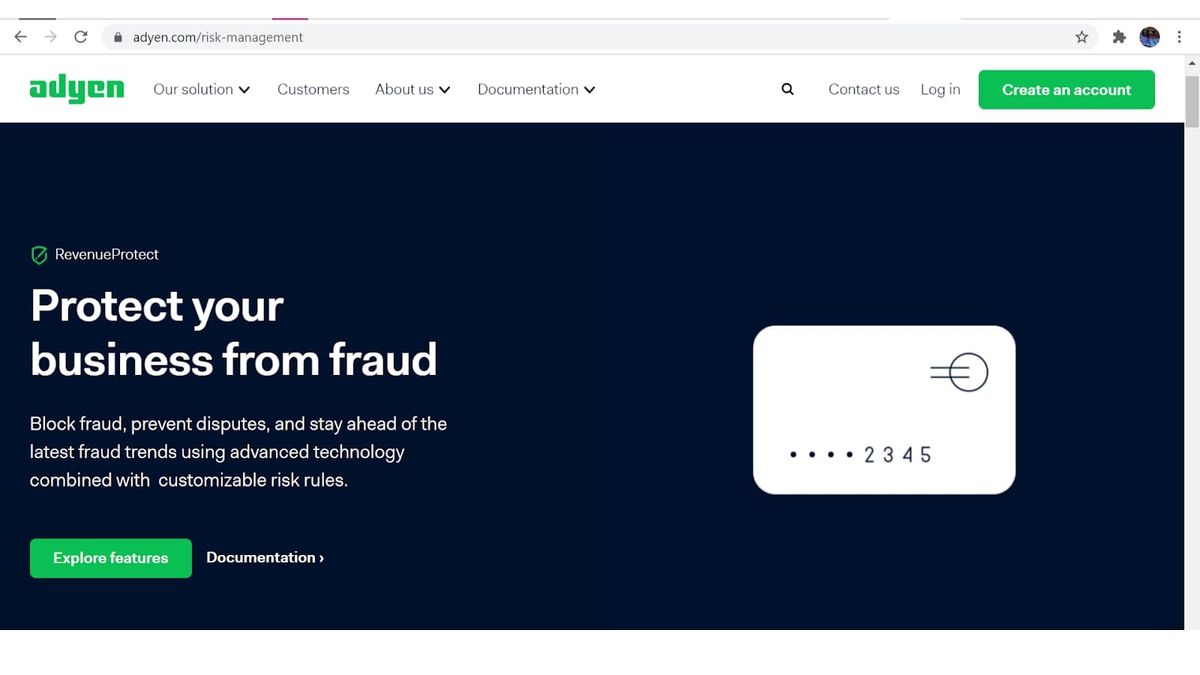Select Log in
This screenshot has height=675, width=1200.
pyautogui.click(x=939, y=89)
